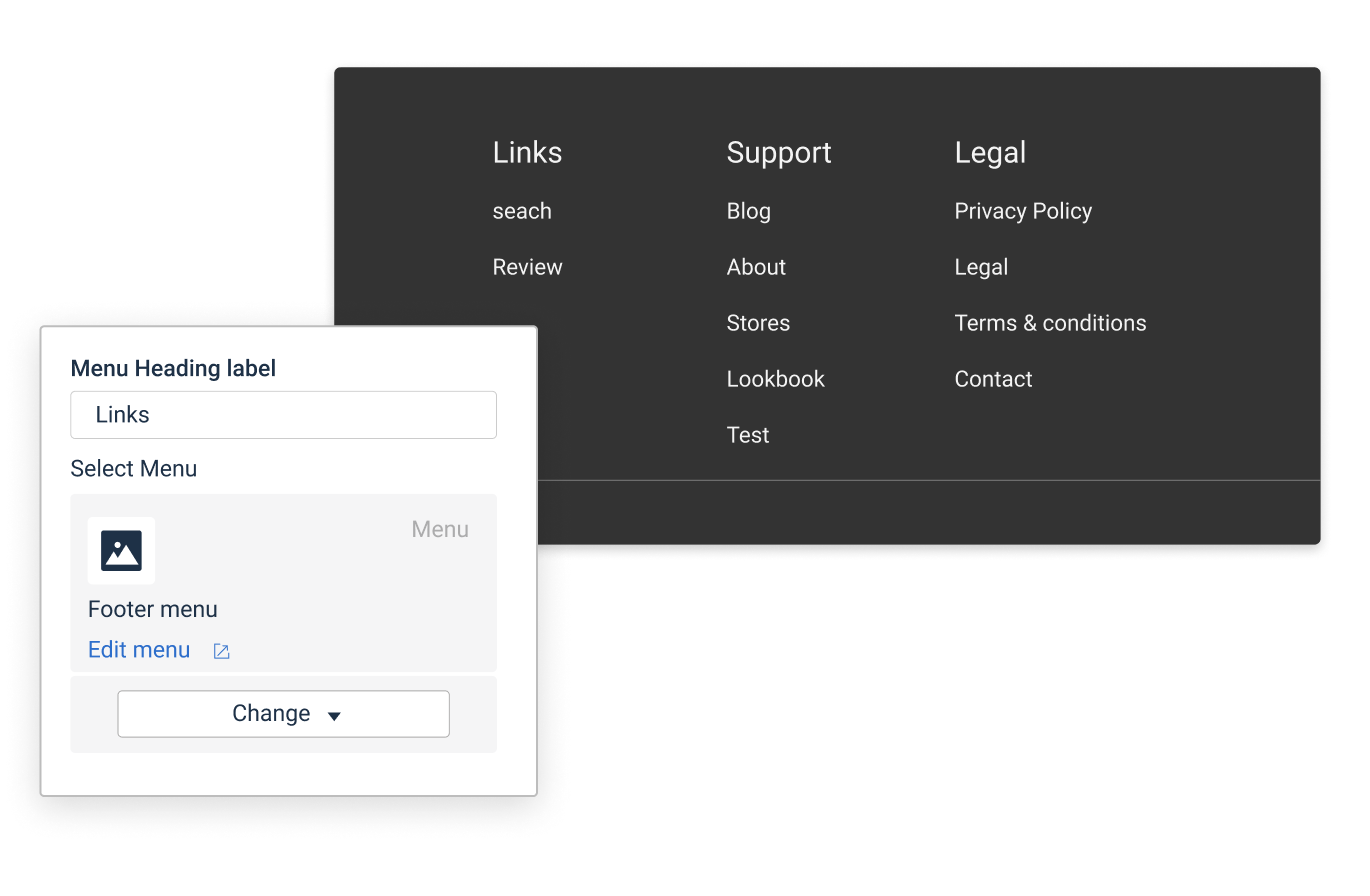Viewport: 1370px width, 896px height.
Task: Click inside the Menu Heading label text field
Action: (x=283, y=414)
